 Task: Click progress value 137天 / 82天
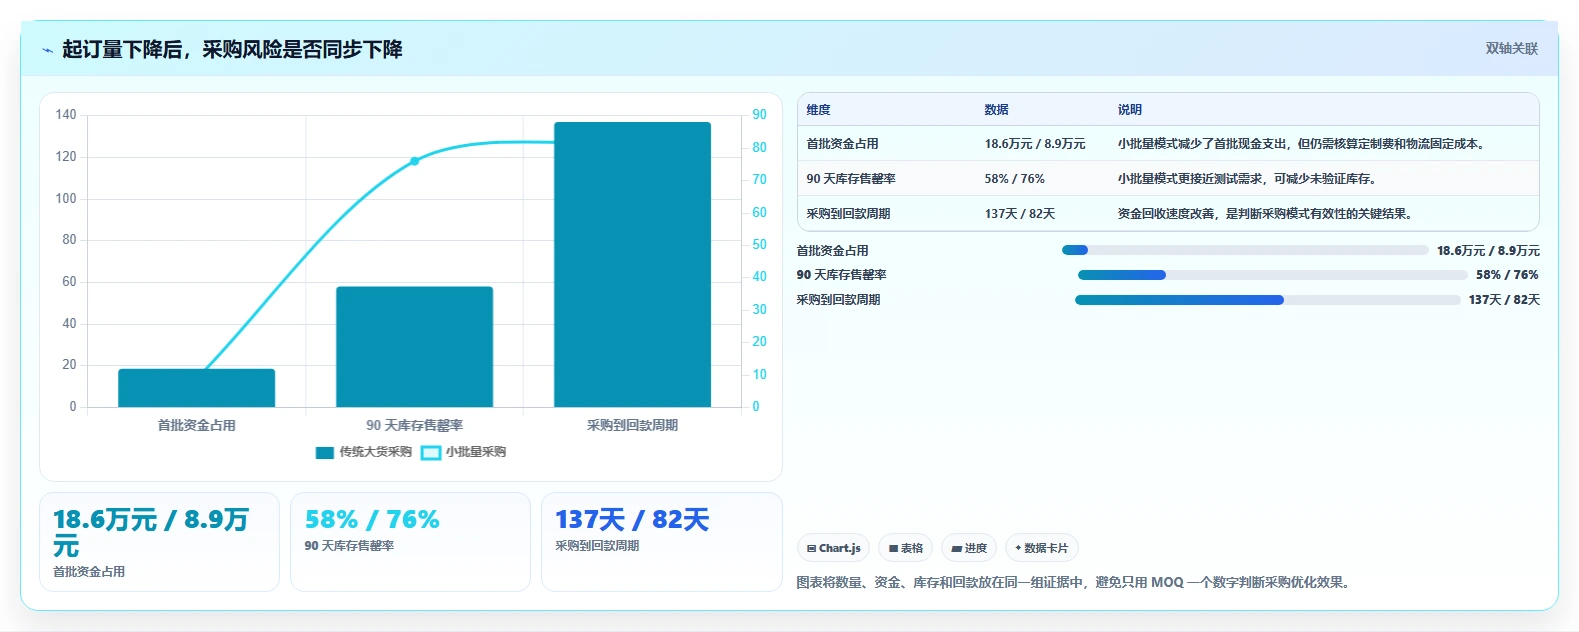(1504, 300)
